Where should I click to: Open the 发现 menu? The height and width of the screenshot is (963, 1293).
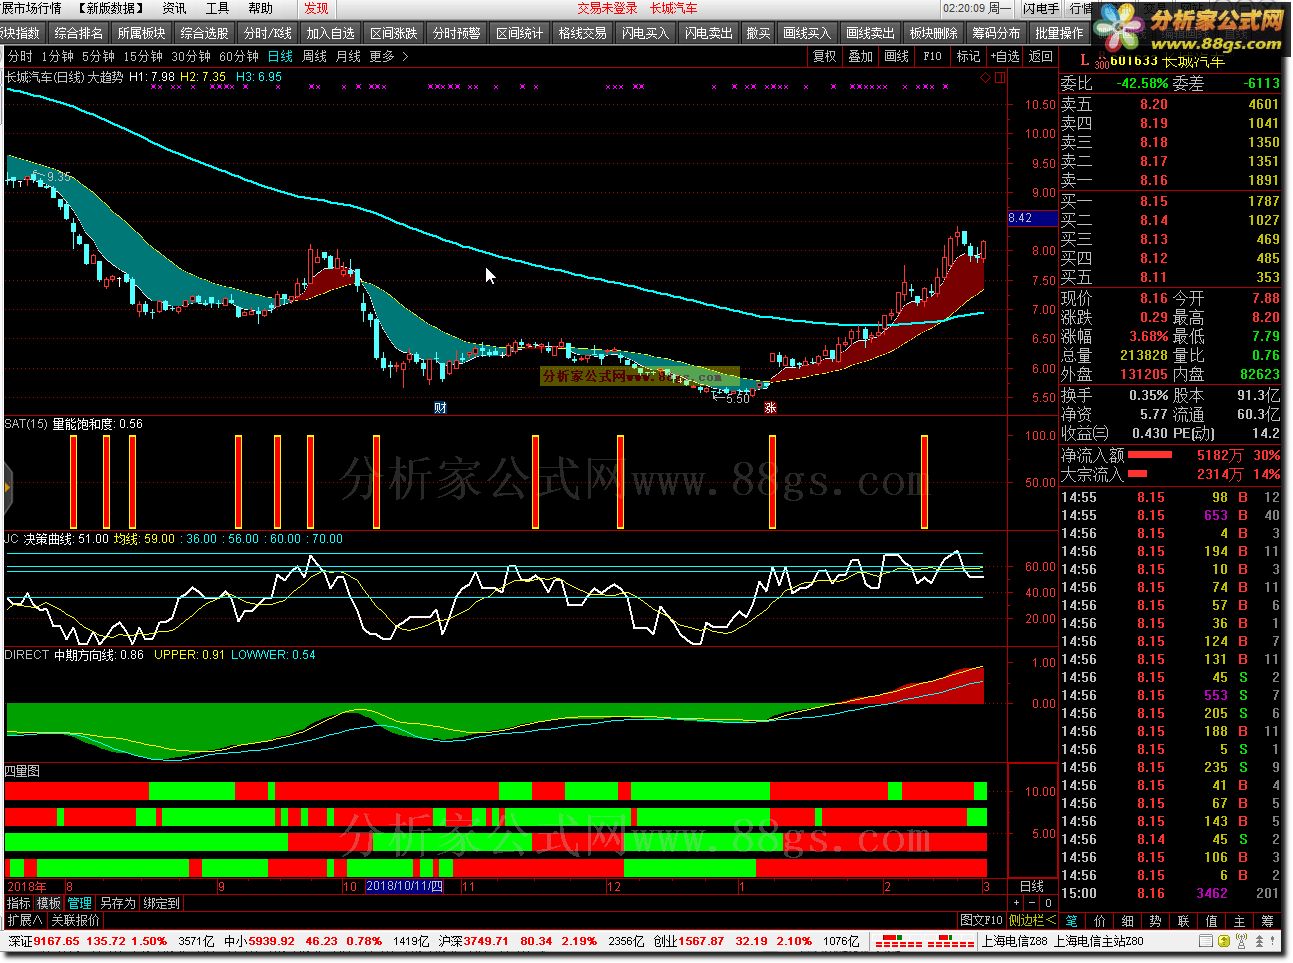[x=316, y=8]
